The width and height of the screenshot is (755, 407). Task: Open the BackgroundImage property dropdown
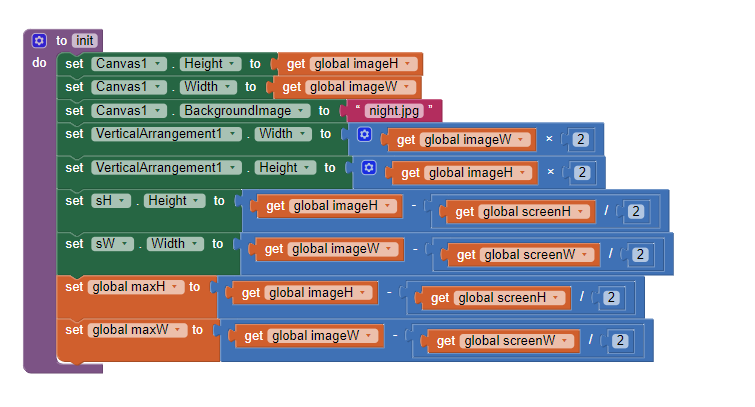click(245, 111)
